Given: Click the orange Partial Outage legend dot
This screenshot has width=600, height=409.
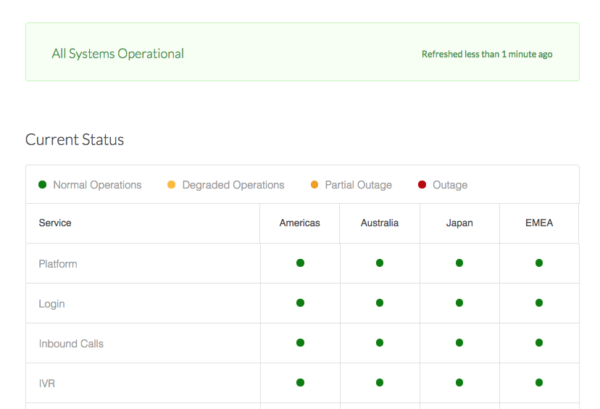Looking at the screenshot, I should pos(315,185).
